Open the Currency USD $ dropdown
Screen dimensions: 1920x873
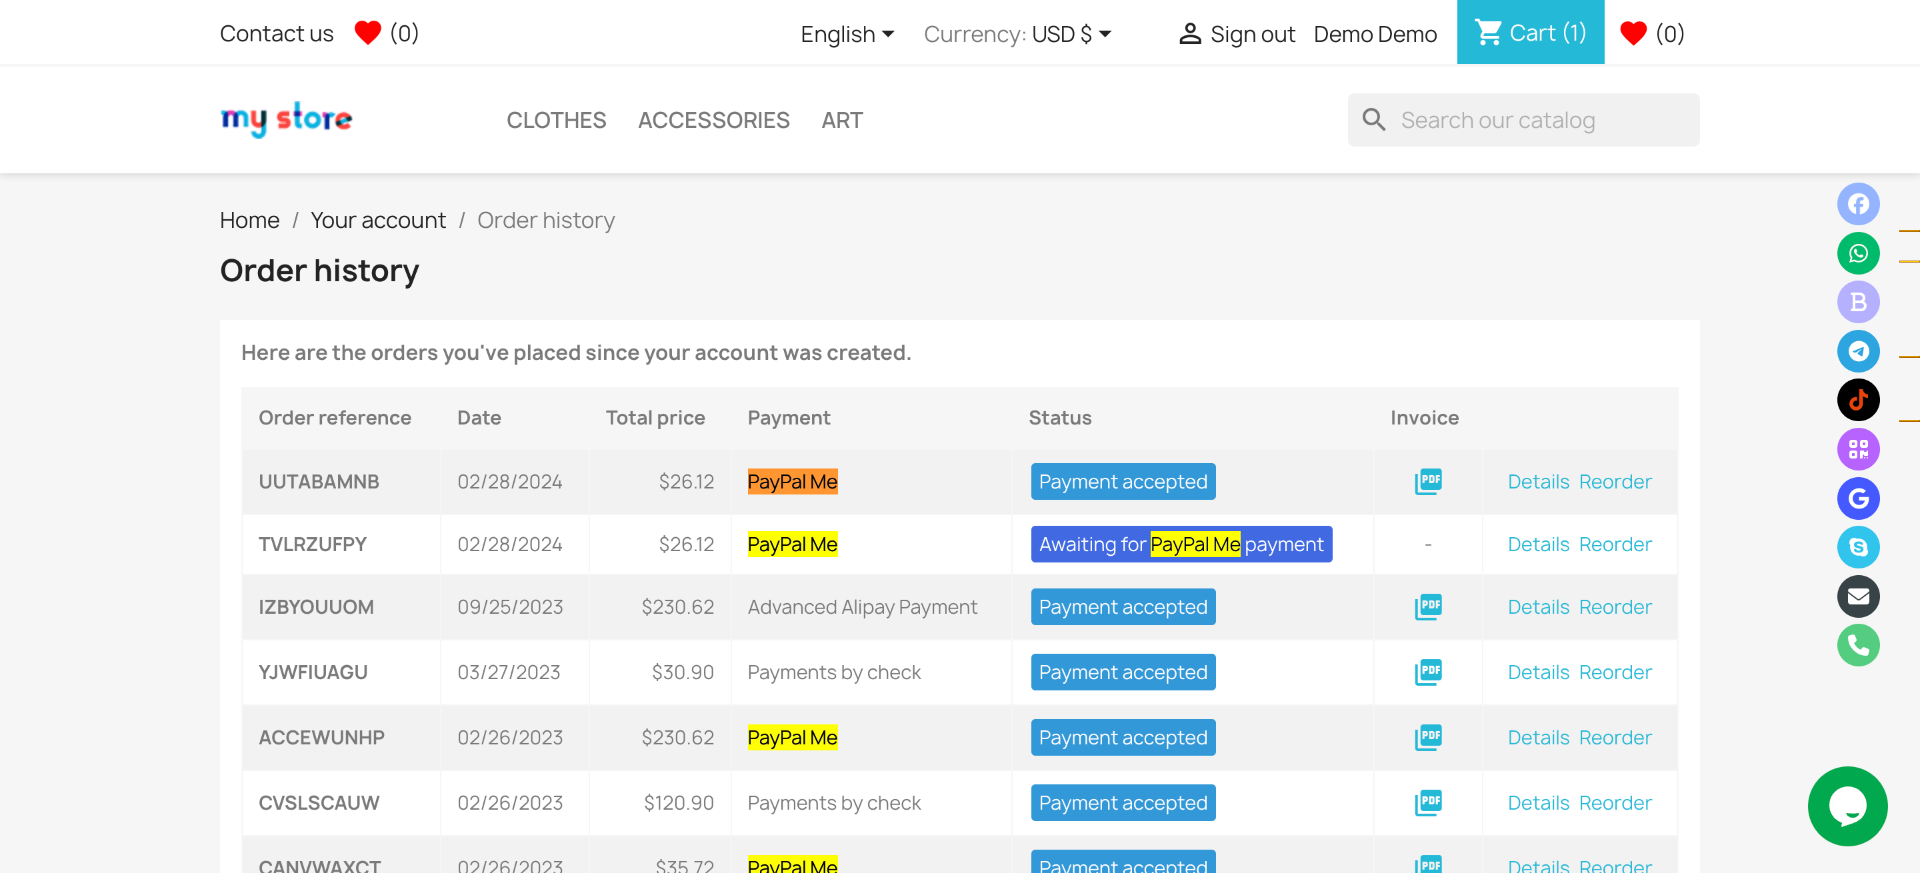tap(1018, 34)
